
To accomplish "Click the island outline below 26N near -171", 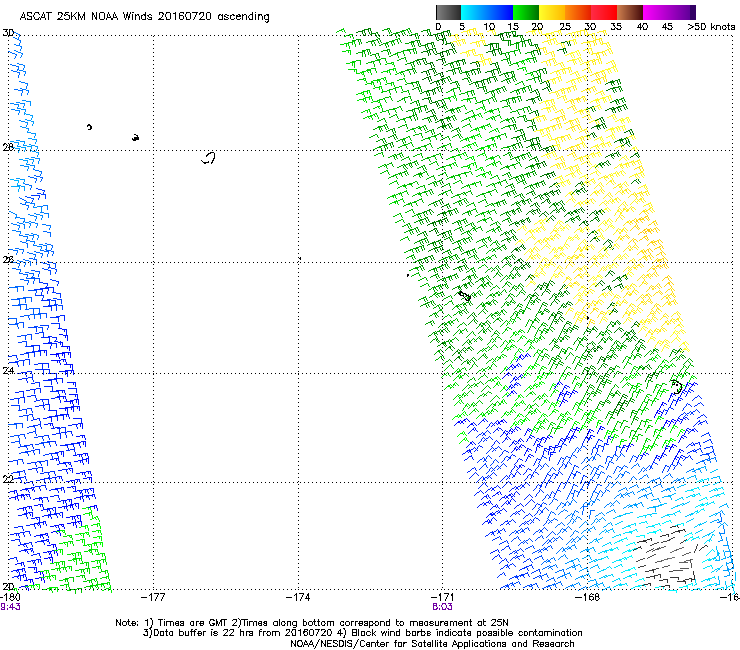I will click(465, 296).
